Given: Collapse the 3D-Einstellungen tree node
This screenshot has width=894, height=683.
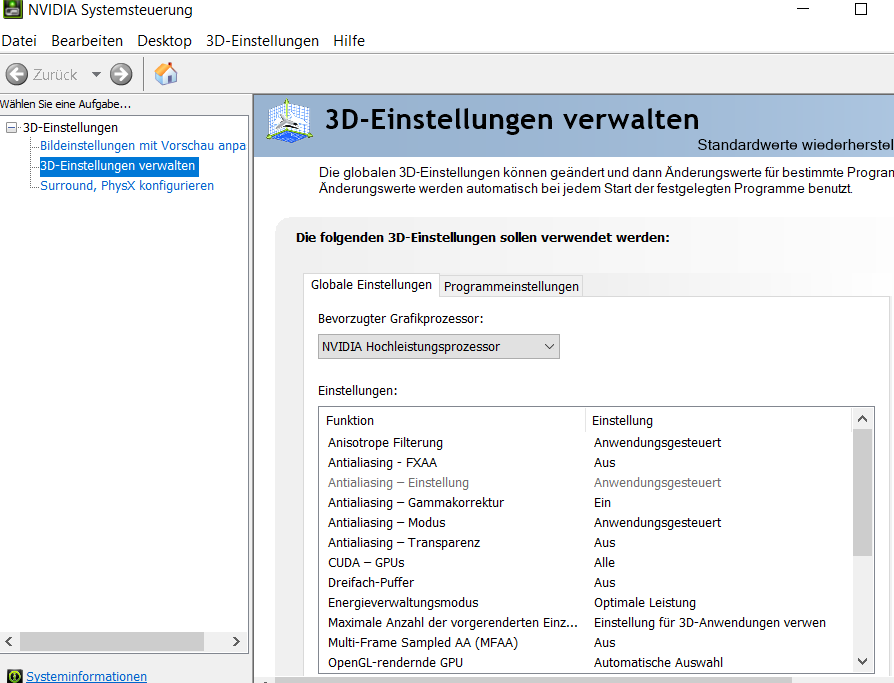Looking at the screenshot, I should tap(11, 127).
